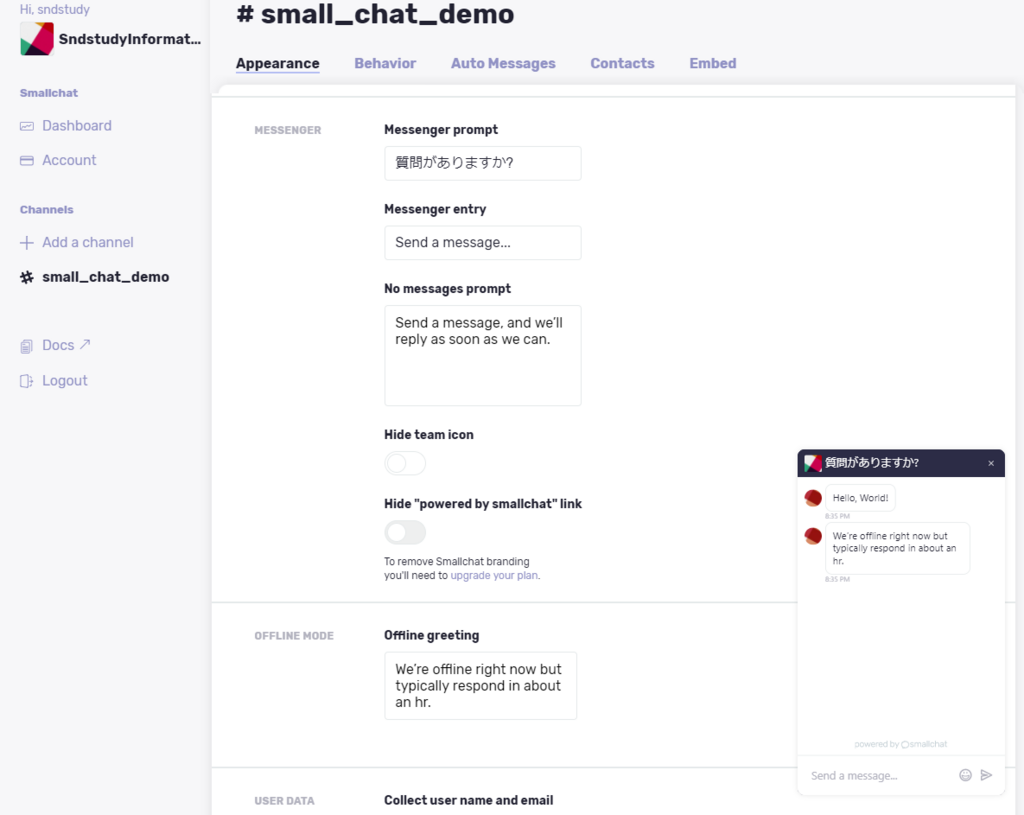
Task: Toggle Hide powered by smallchat link switch
Action: (x=405, y=533)
